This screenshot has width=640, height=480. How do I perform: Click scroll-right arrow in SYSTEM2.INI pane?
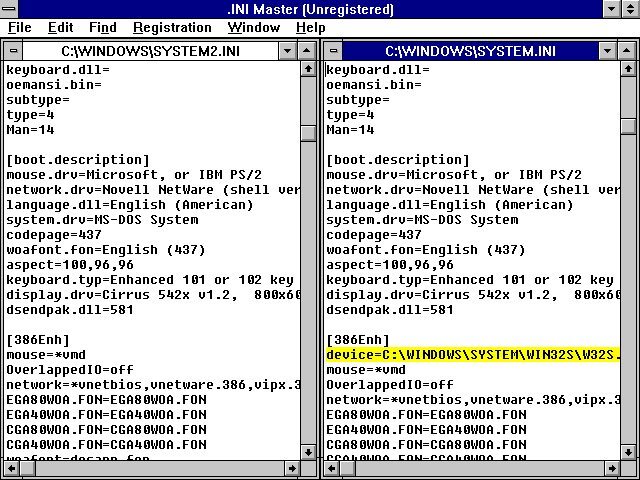292,468
